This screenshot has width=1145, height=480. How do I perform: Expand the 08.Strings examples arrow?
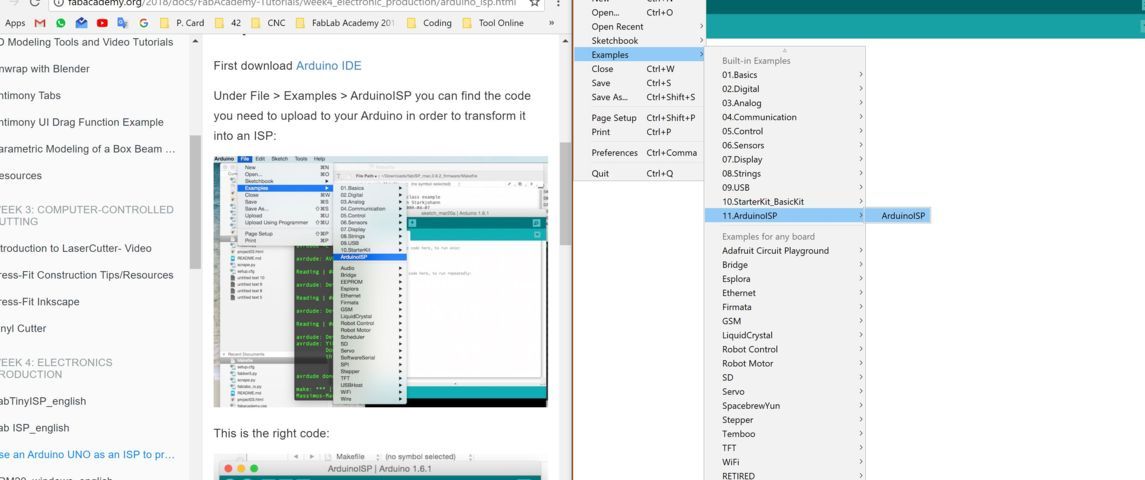click(x=861, y=174)
